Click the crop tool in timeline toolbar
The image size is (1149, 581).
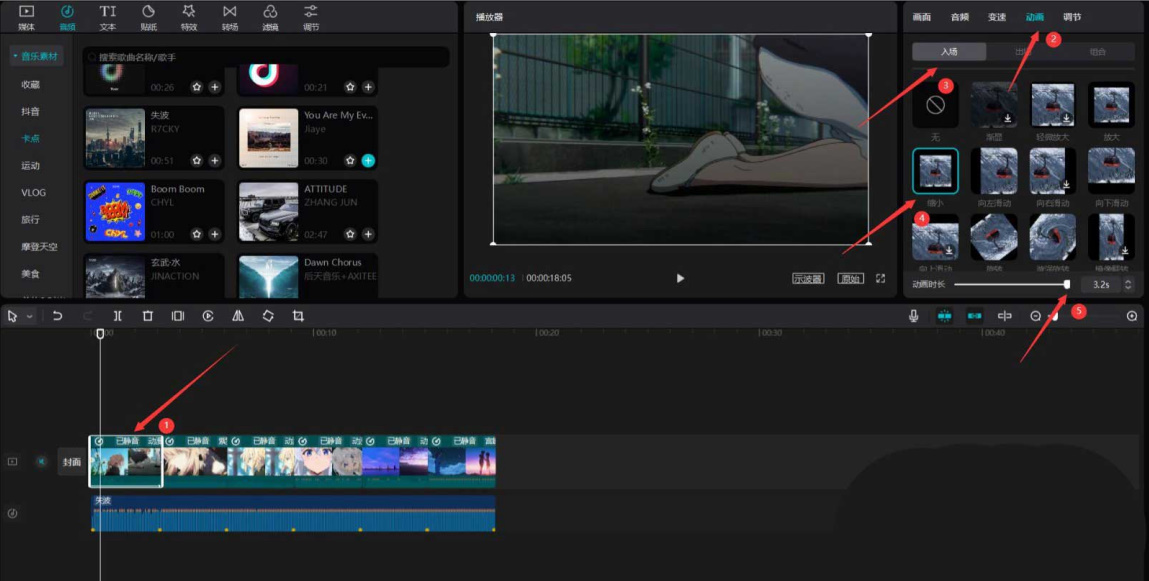[298, 316]
